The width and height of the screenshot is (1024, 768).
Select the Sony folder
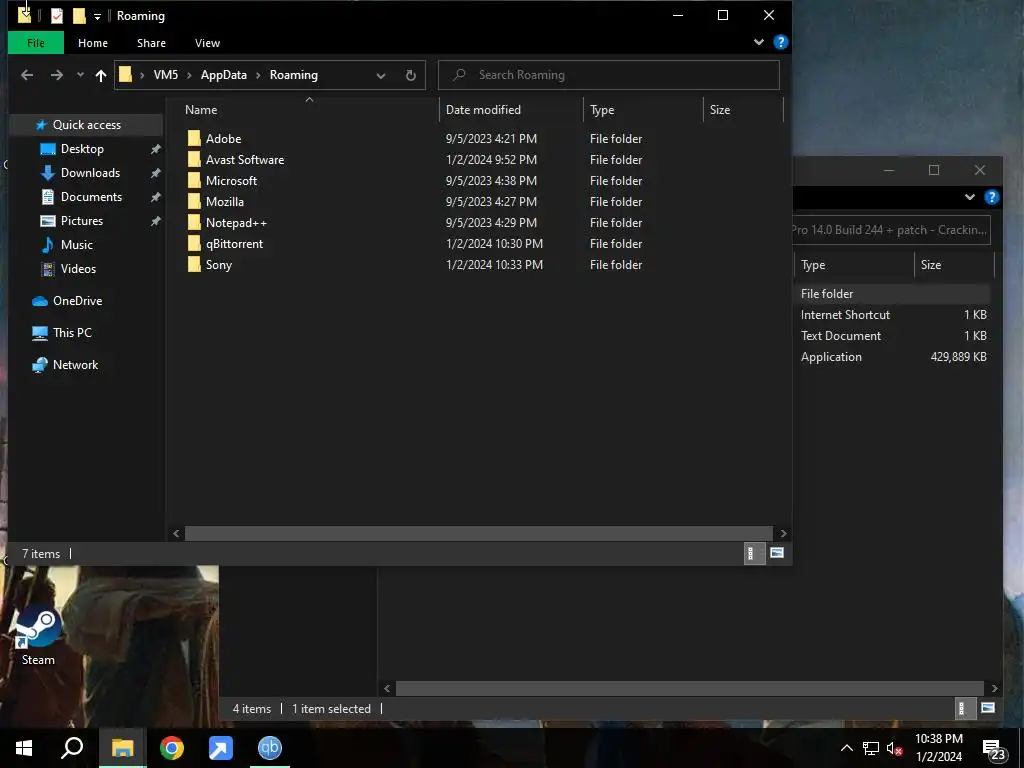pyautogui.click(x=218, y=264)
